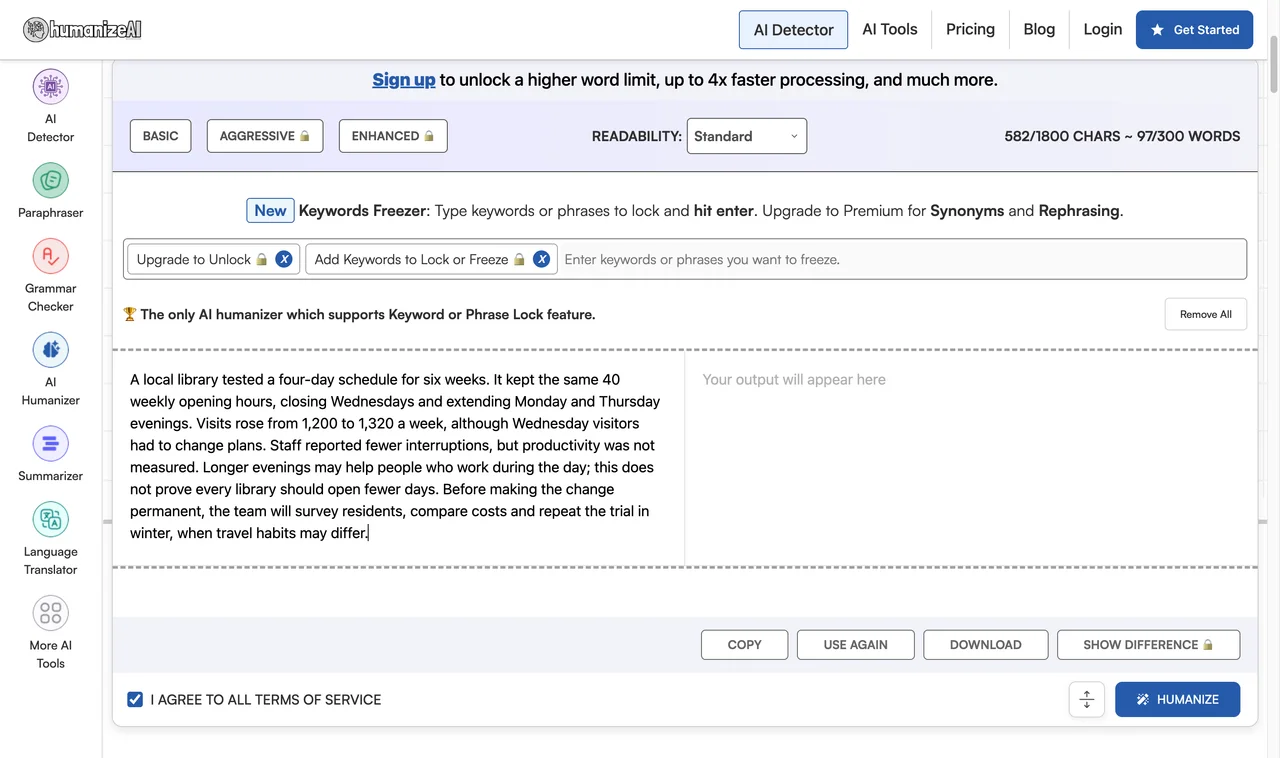Open the Grammar Checker sidebar icon
Viewport: 1280px width, 758px height.
pyautogui.click(x=50, y=256)
